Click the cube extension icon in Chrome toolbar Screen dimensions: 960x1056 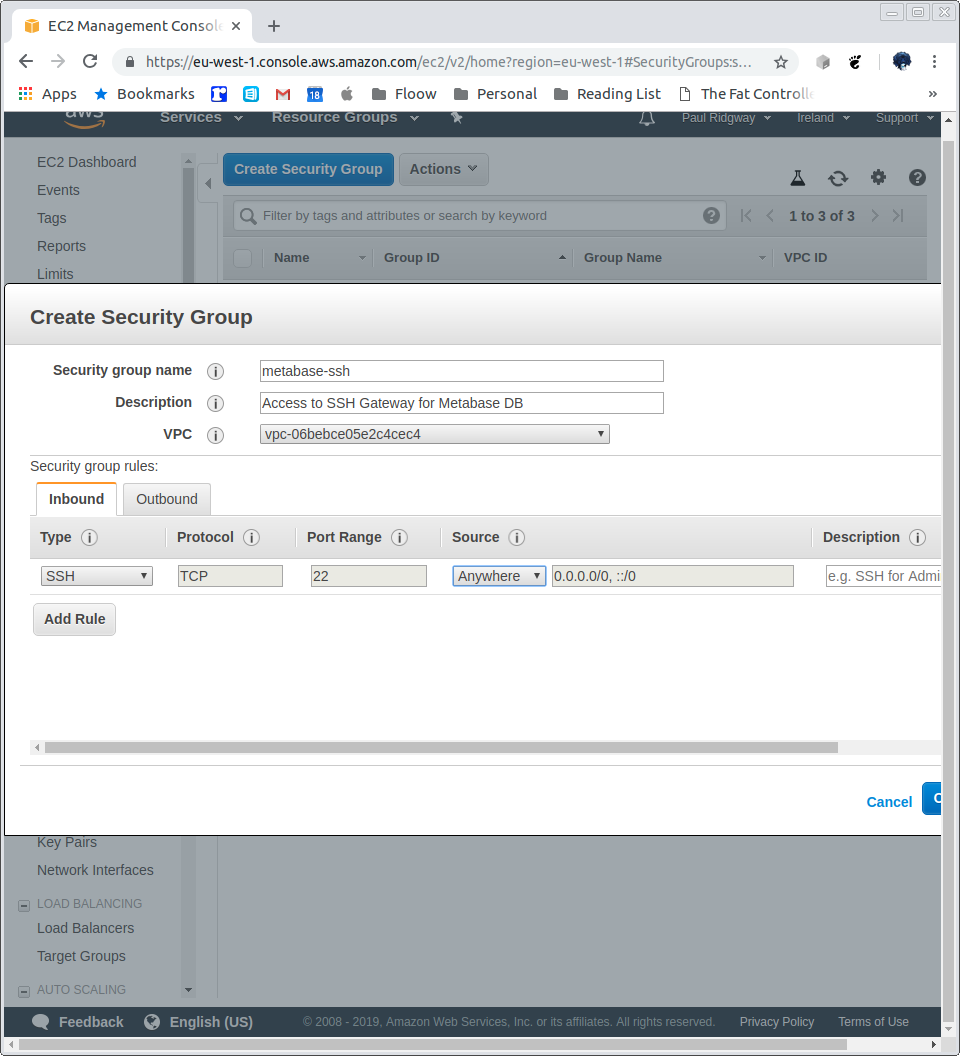(x=823, y=62)
